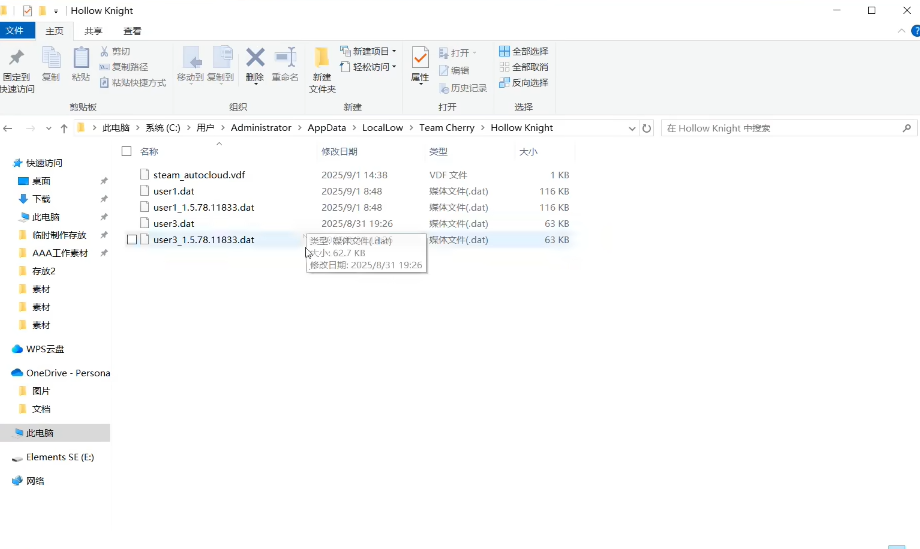Image resolution: width=920 pixels, height=549 pixels.
Task: Choose Paste Shortcut in clipboard group
Action: coord(133,83)
